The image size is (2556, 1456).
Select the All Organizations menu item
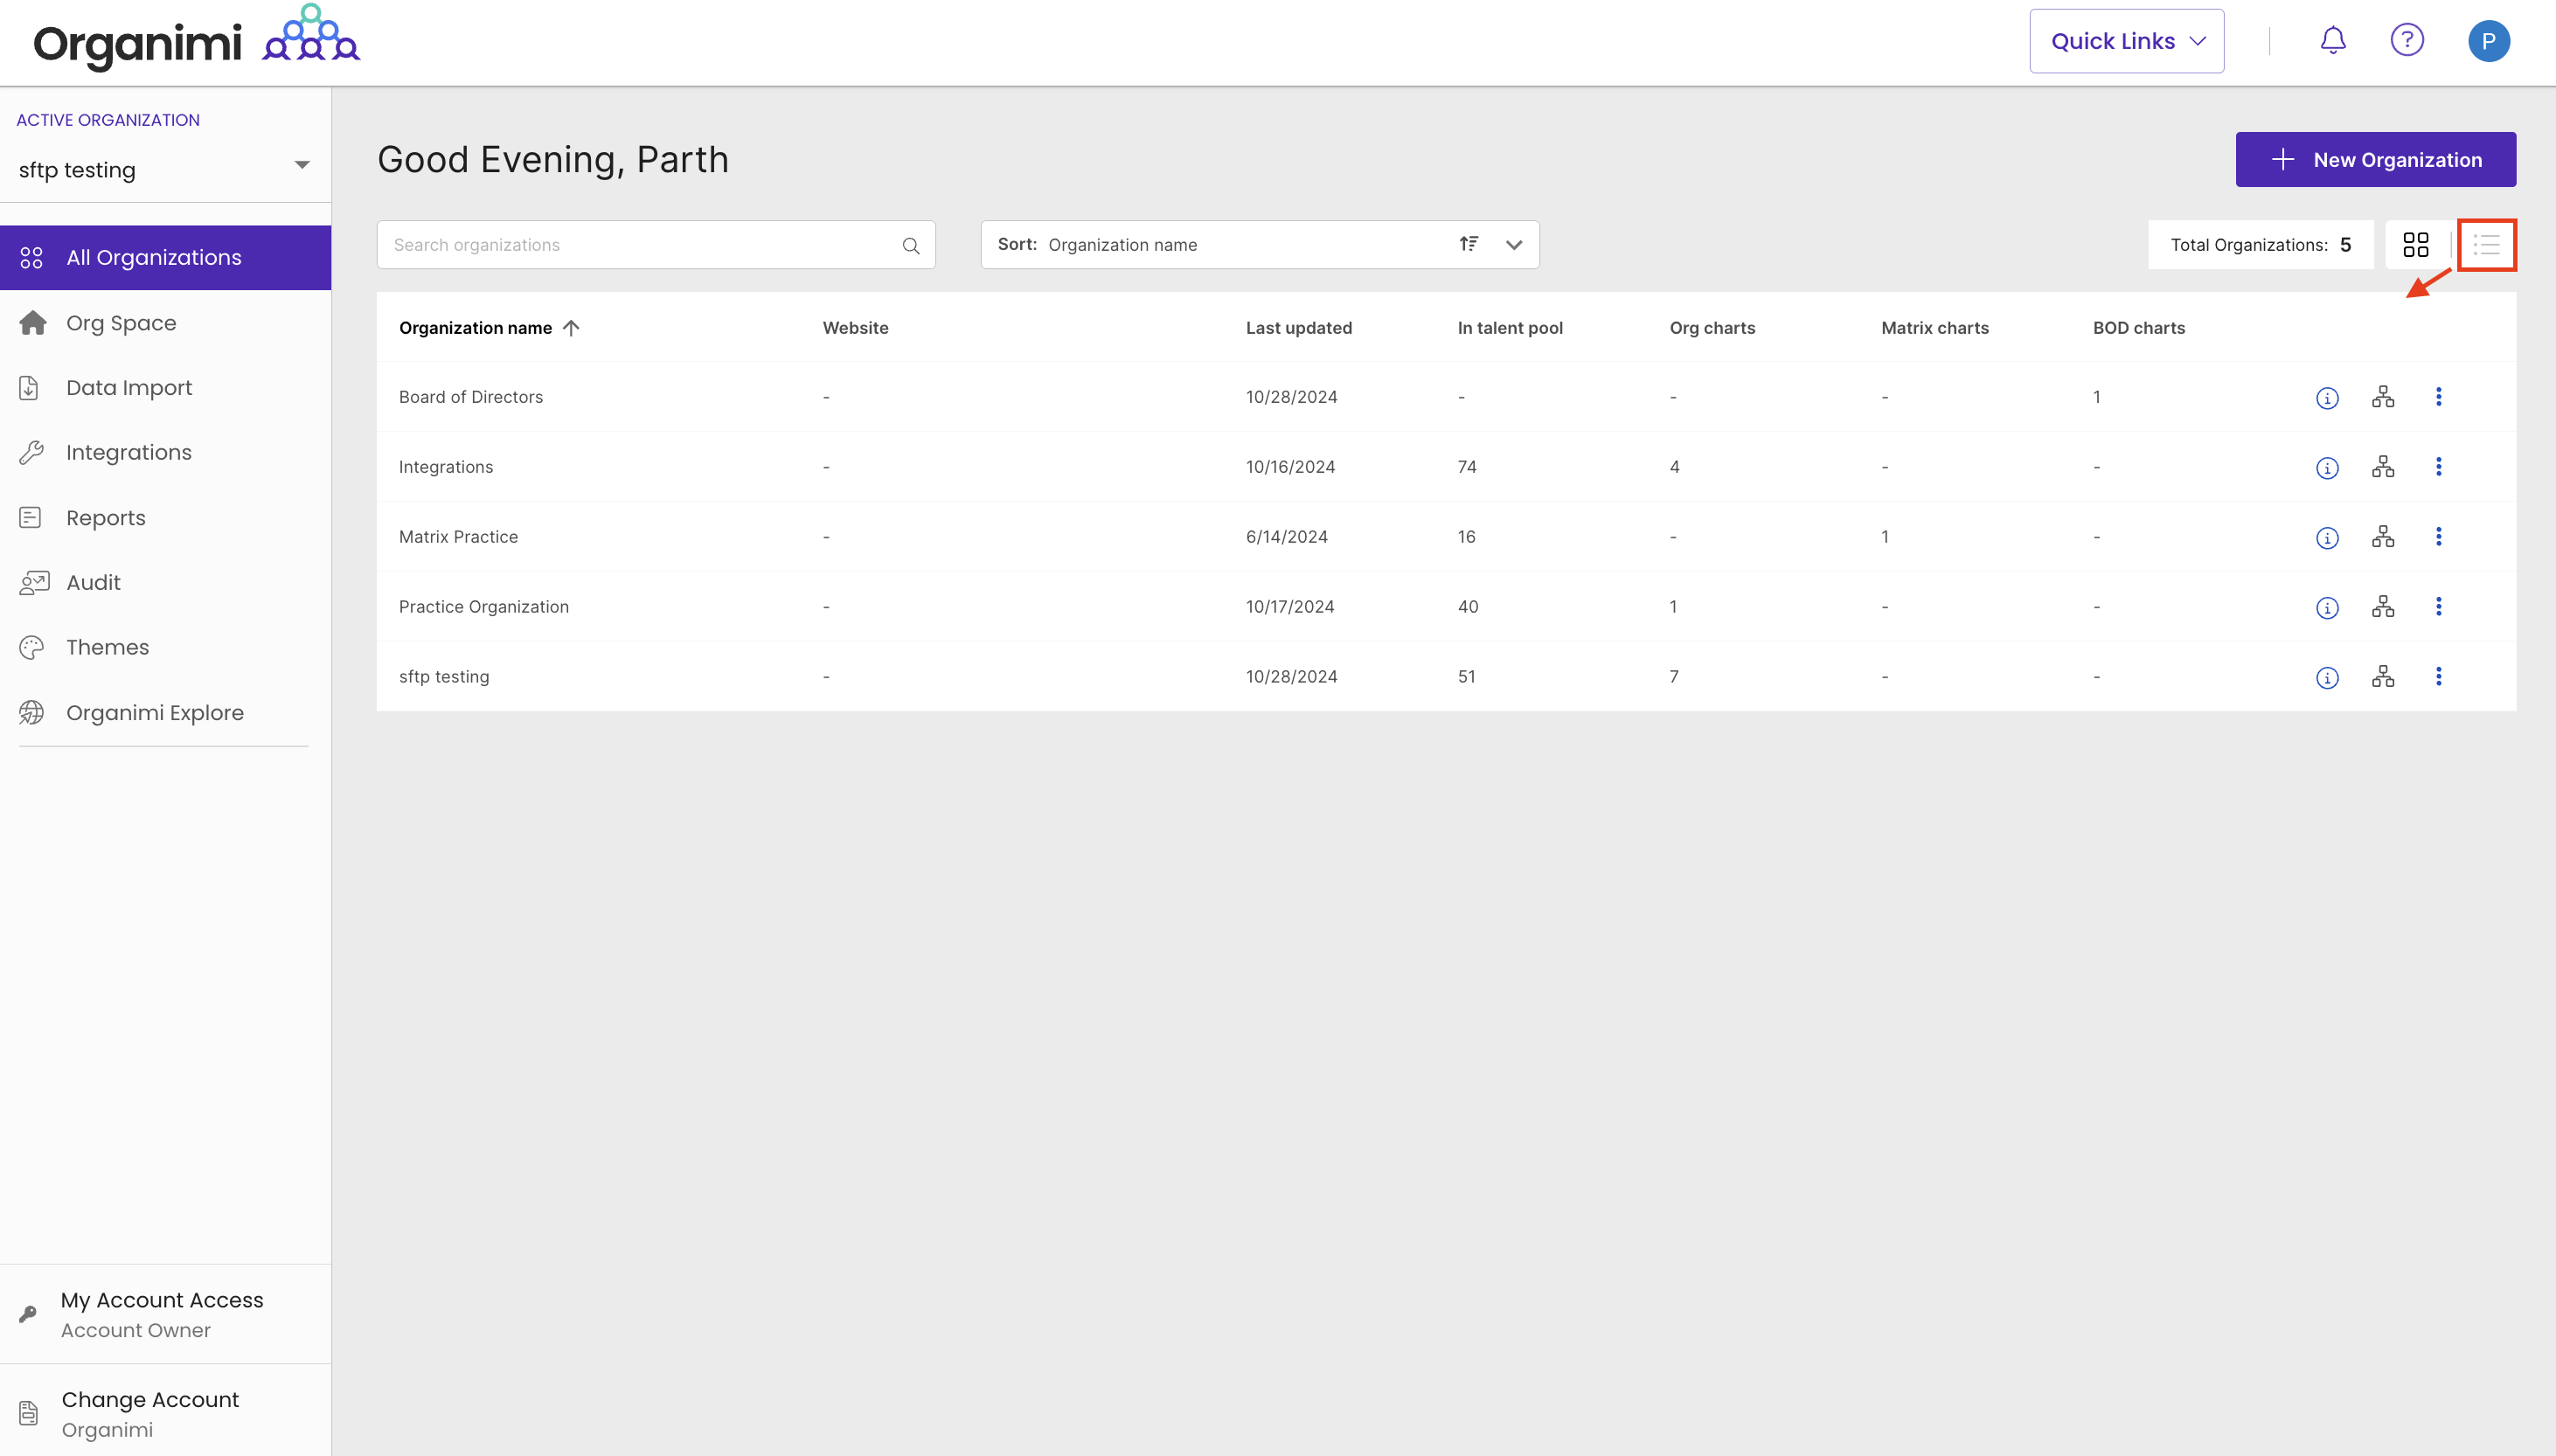click(x=154, y=257)
